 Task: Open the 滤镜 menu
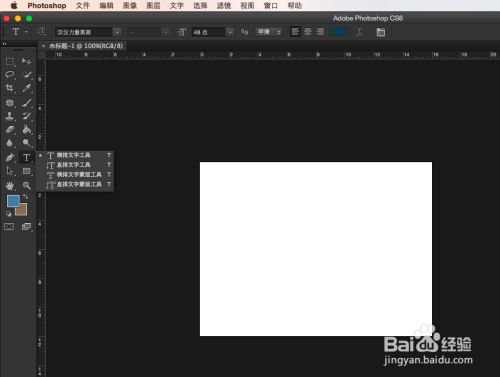point(224,6)
